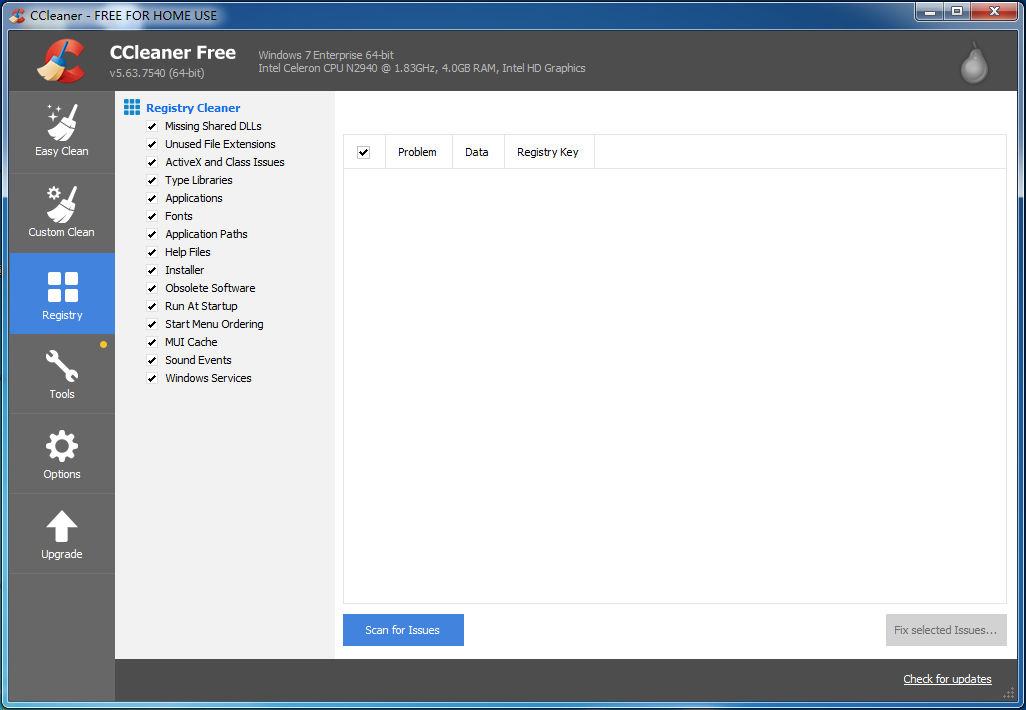This screenshot has width=1026, height=710.
Task: Click the Registry Key column header
Action: coord(547,152)
